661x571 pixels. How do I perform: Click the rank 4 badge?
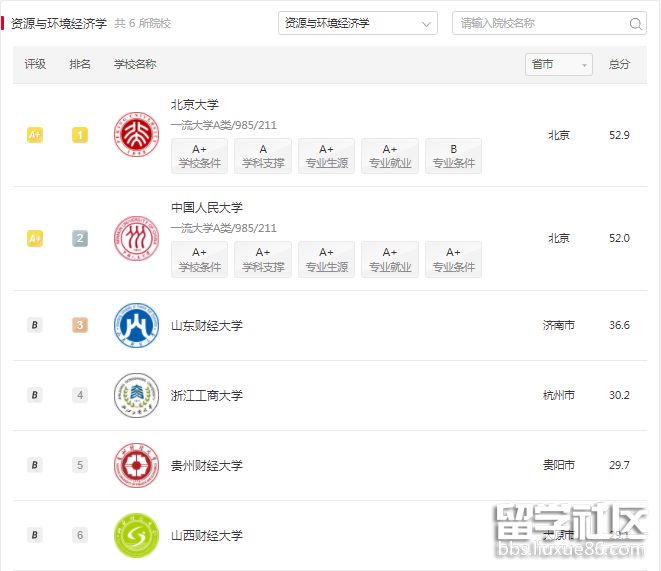pos(80,395)
